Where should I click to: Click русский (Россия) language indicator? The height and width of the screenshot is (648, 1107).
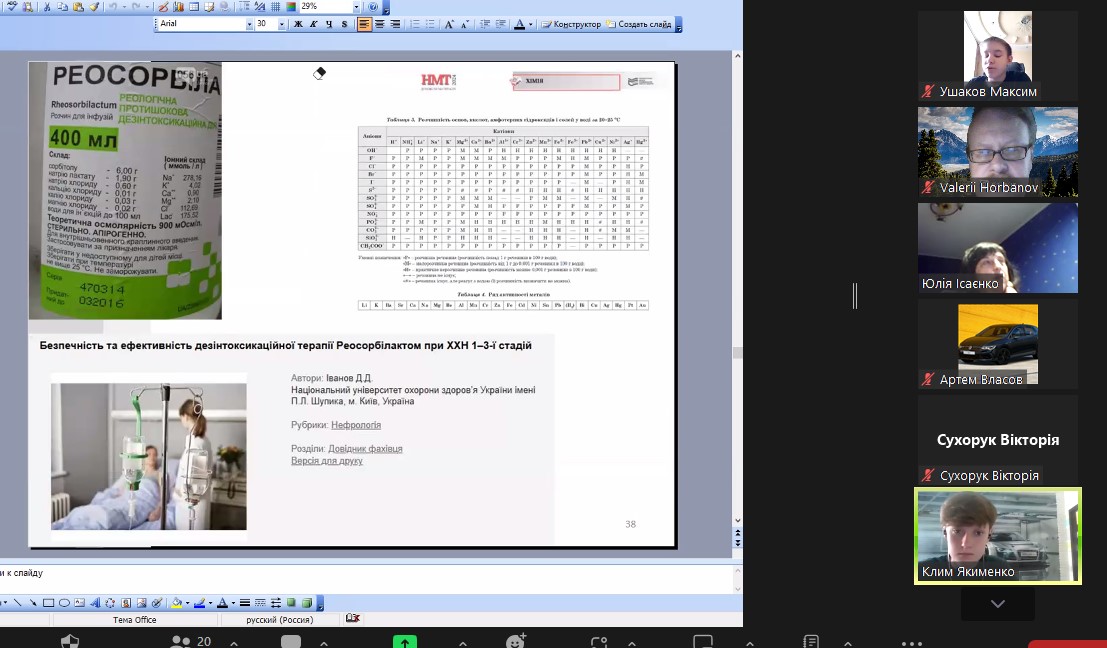280,620
